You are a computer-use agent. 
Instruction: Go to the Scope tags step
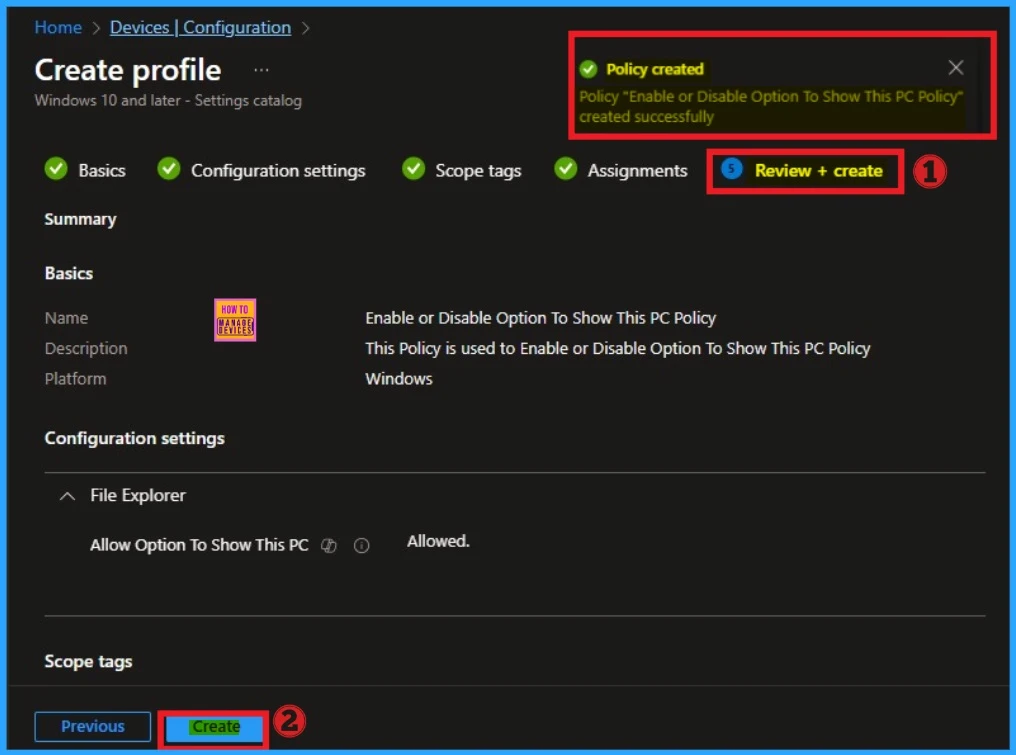478,170
